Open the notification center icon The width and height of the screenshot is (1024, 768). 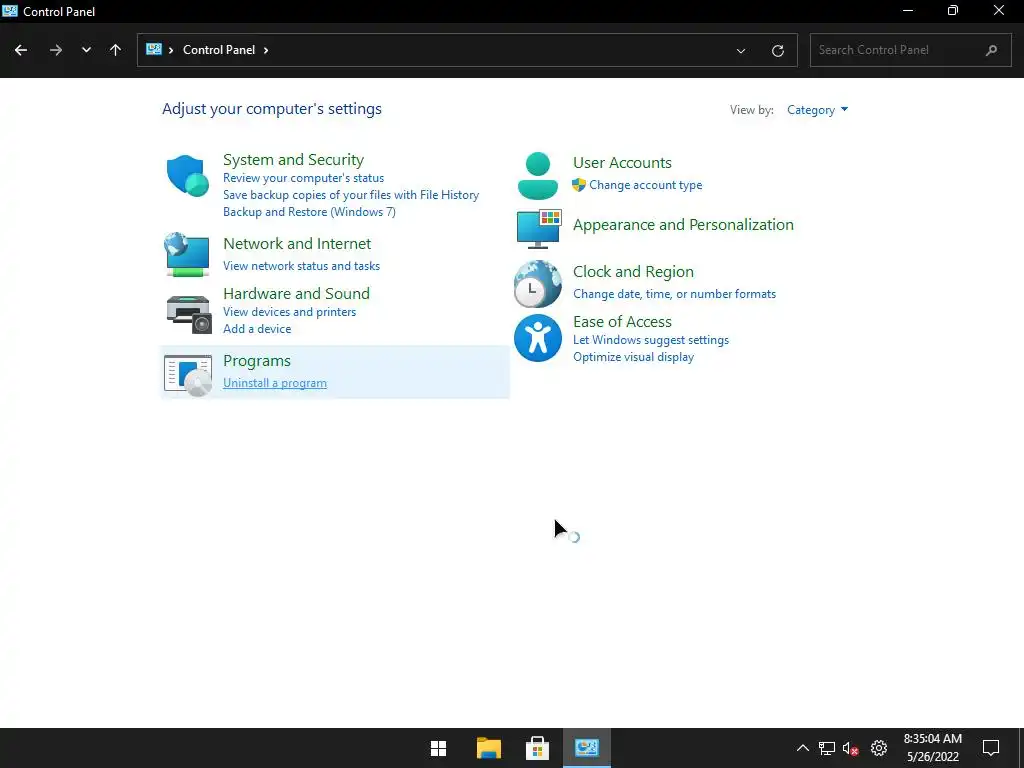[x=991, y=748]
